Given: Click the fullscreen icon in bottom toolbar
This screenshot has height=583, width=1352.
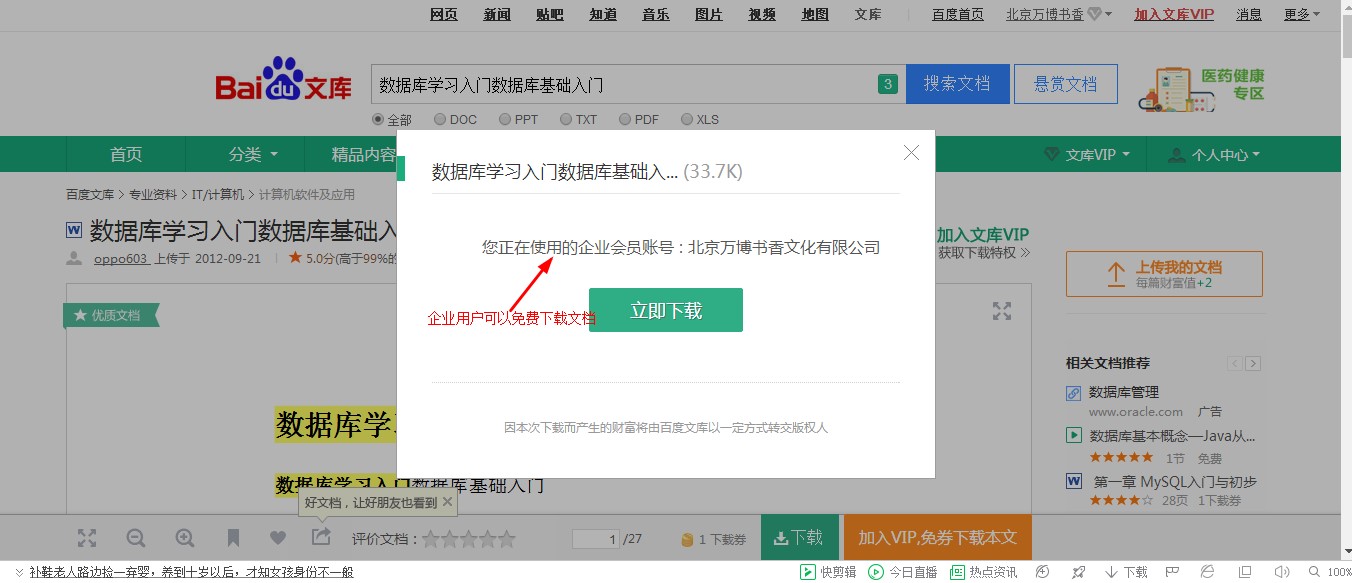Looking at the screenshot, I should pyautogui.click(x=87, y=538).
